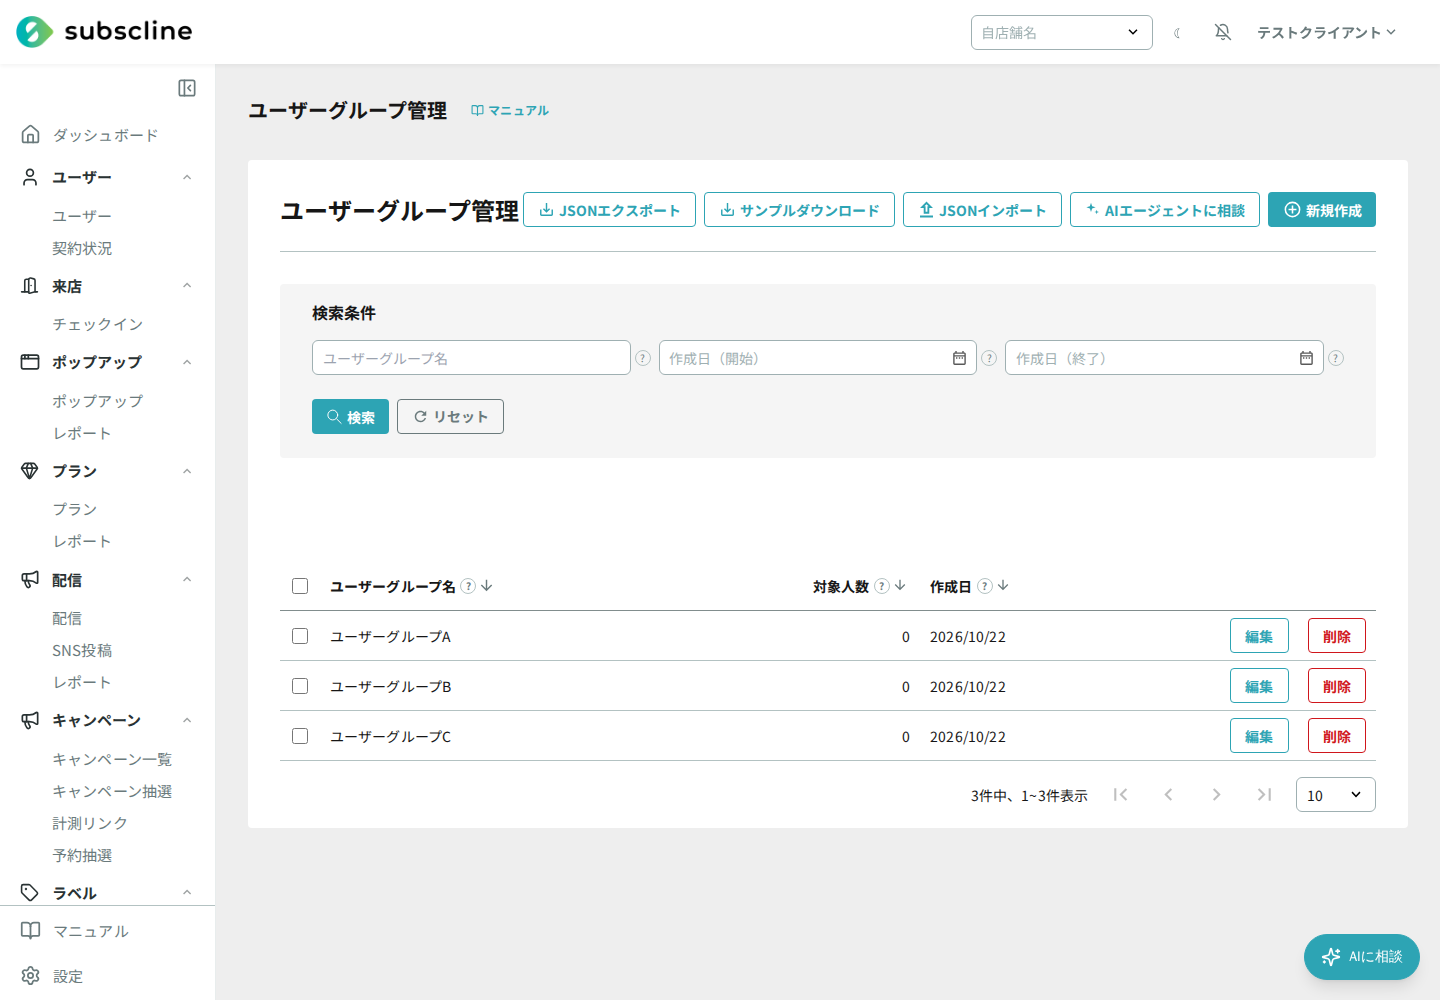The height and width of the screenshot is (1000, 1440).
Task: Collapse the ポップアップ sidebar section
Action: tap(187, 362)
